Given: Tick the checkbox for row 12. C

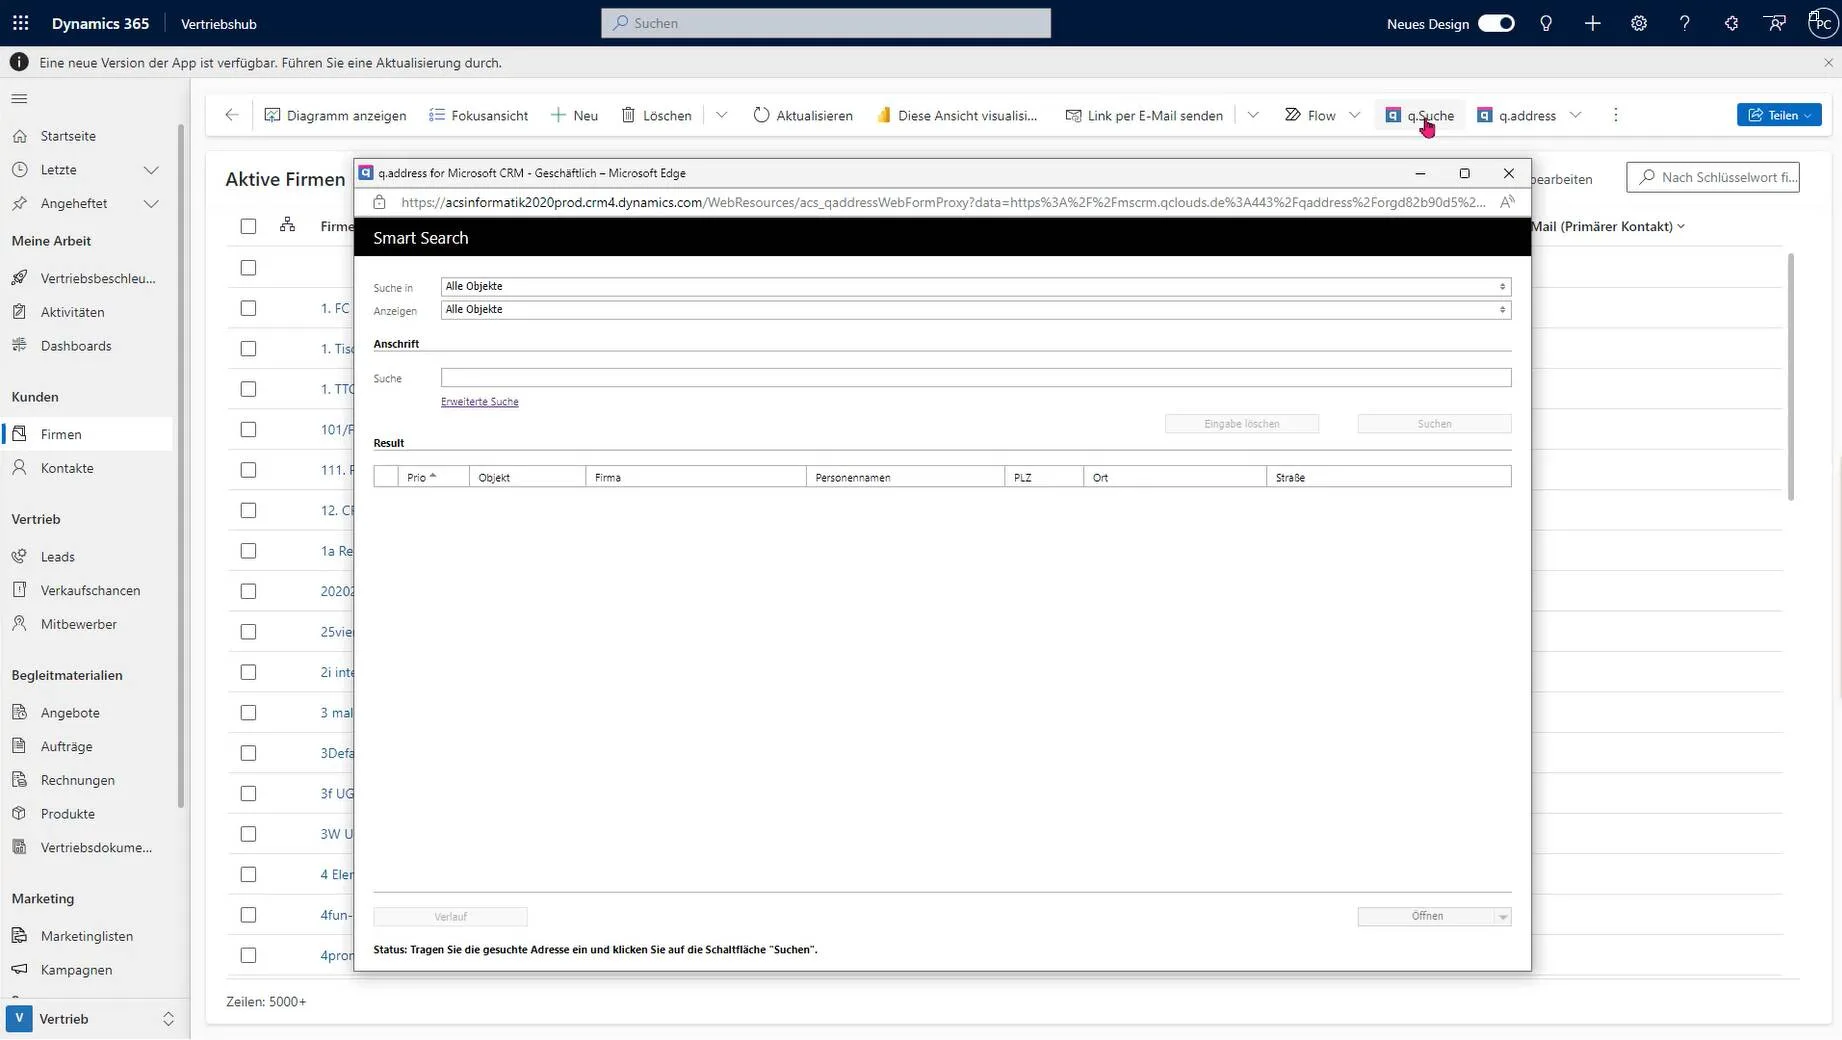Looking at the screenshot, I should (248, 510).
